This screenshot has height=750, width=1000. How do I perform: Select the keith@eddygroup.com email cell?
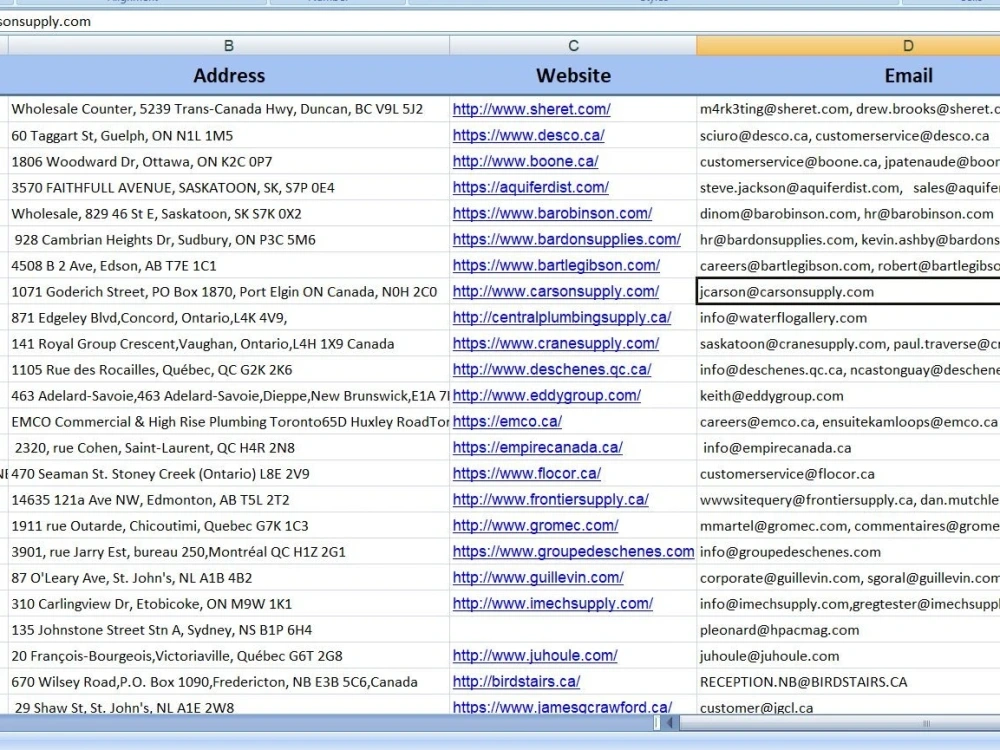(848, 395)
